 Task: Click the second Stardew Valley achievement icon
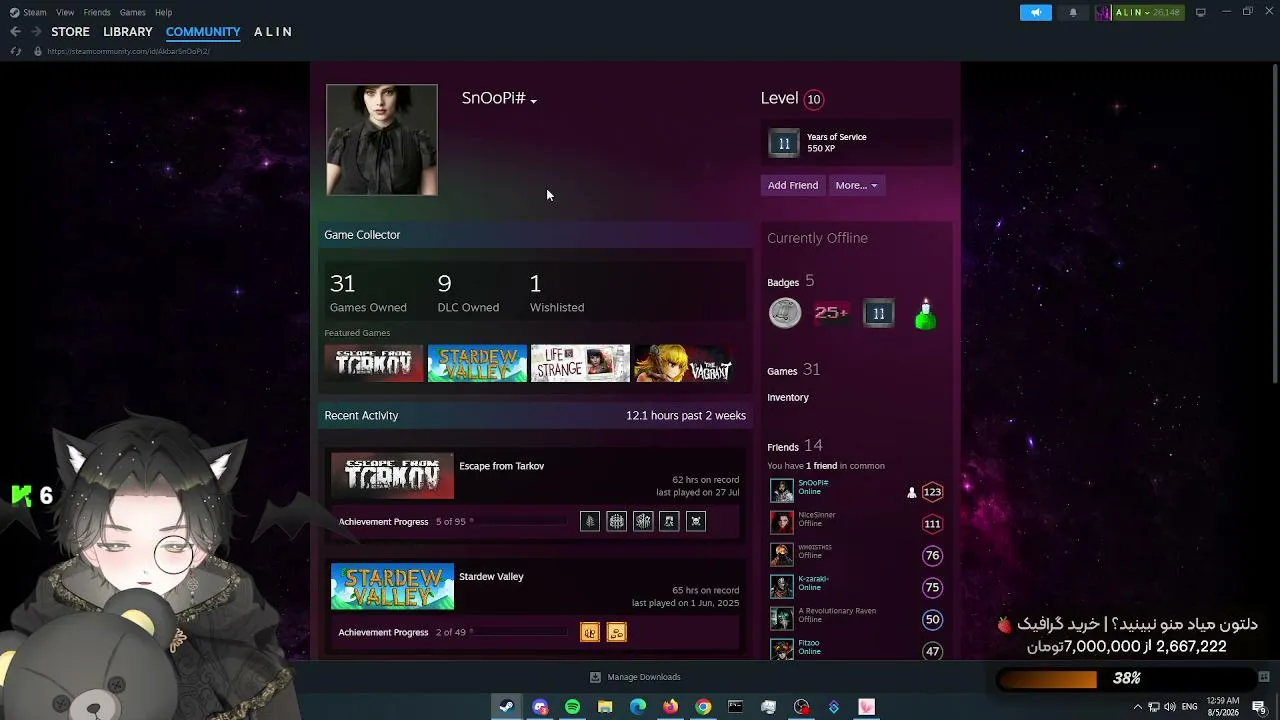(616, 632)
